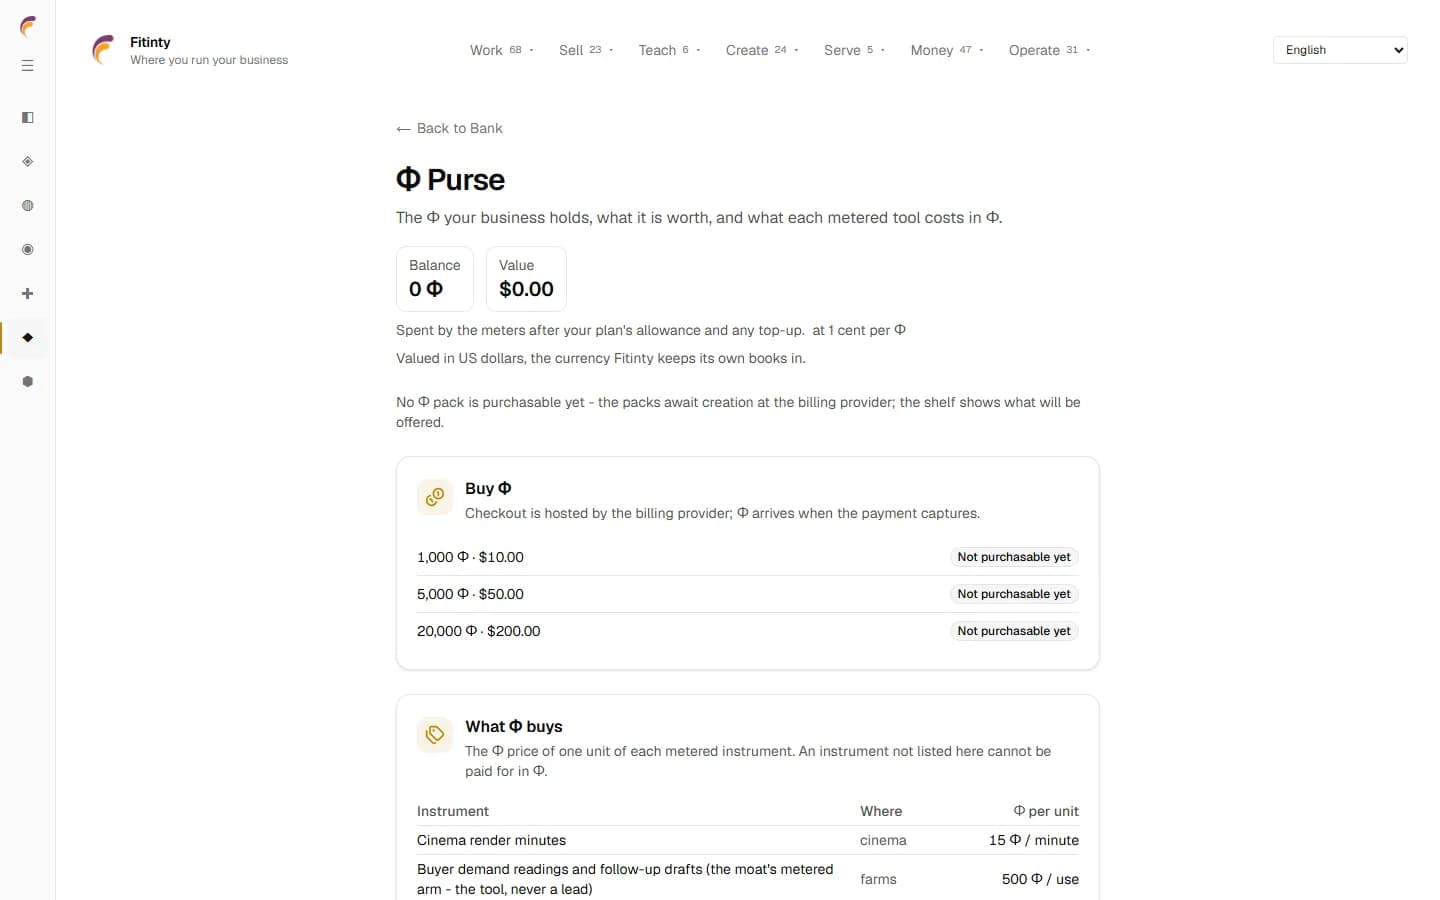Click the Cinema render minutes row

[x=748, y=840]
